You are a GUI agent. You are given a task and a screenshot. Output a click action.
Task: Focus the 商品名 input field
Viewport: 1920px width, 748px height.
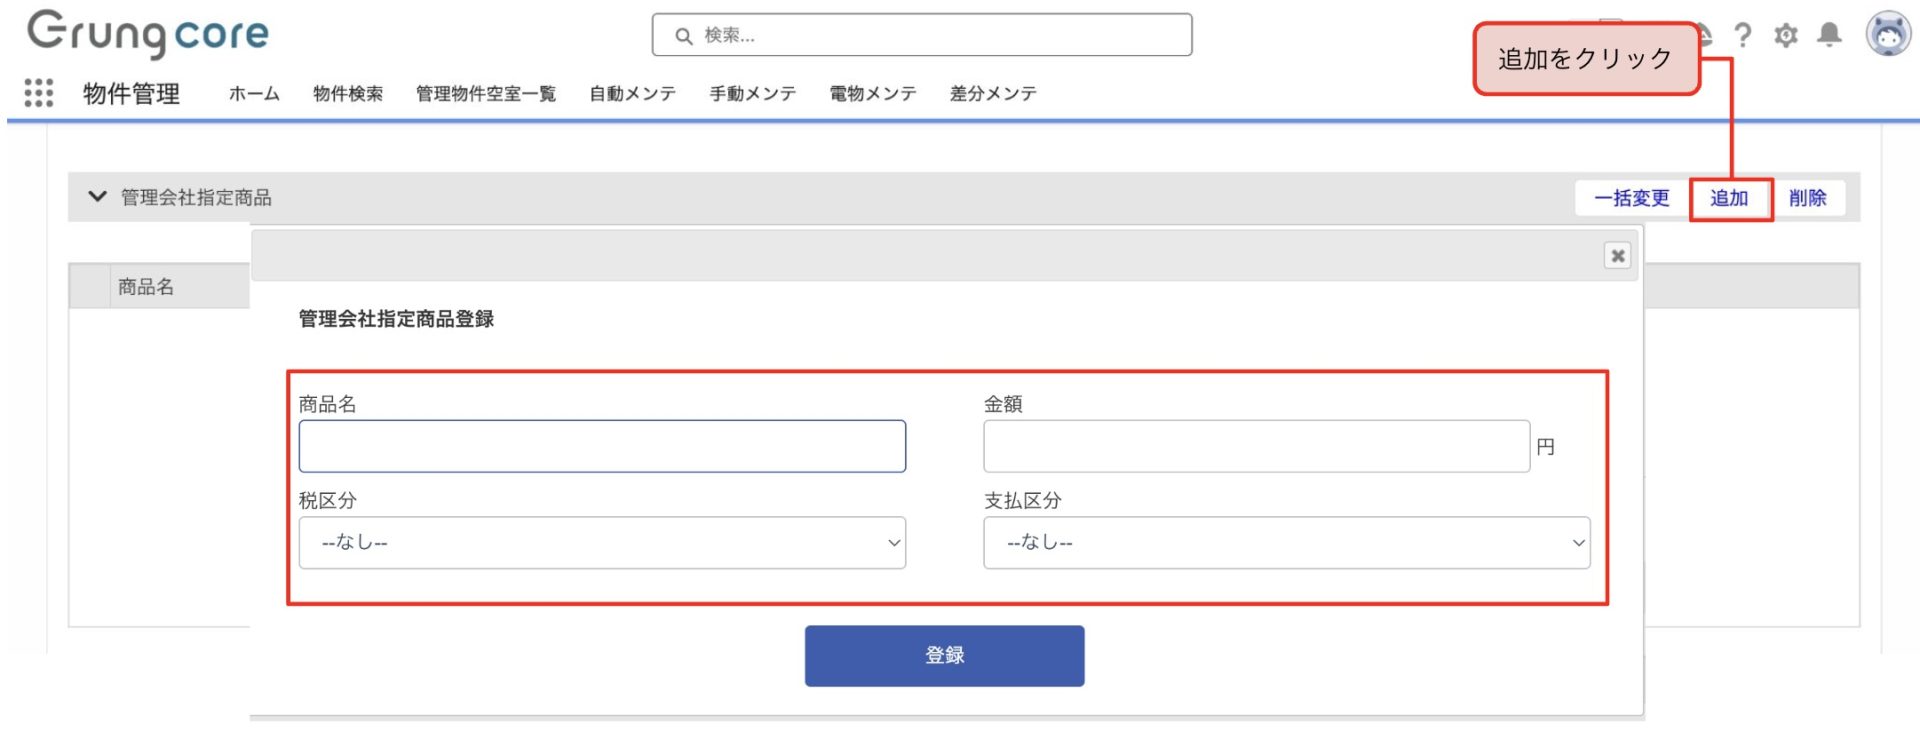(x=602, y=446)
